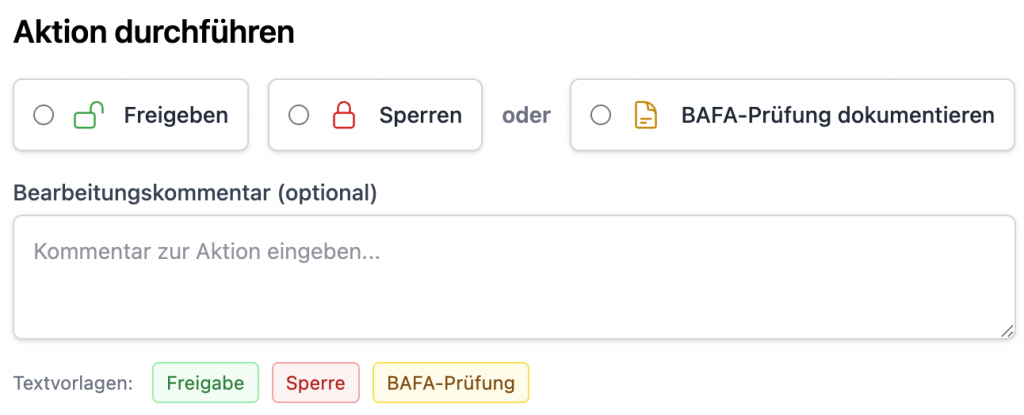Select the Sperren radio button

(x=299, y=116)
